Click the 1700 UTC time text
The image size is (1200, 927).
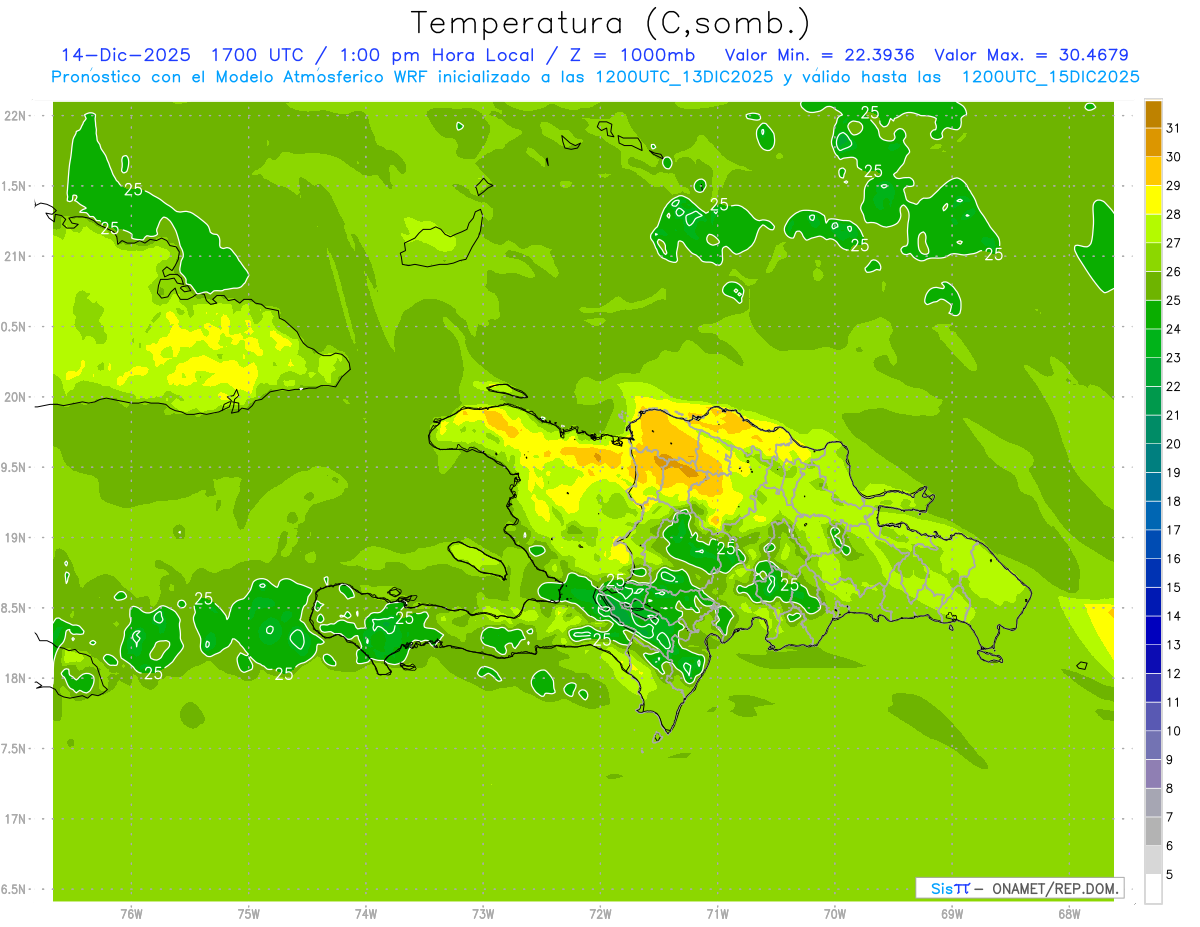256,55
